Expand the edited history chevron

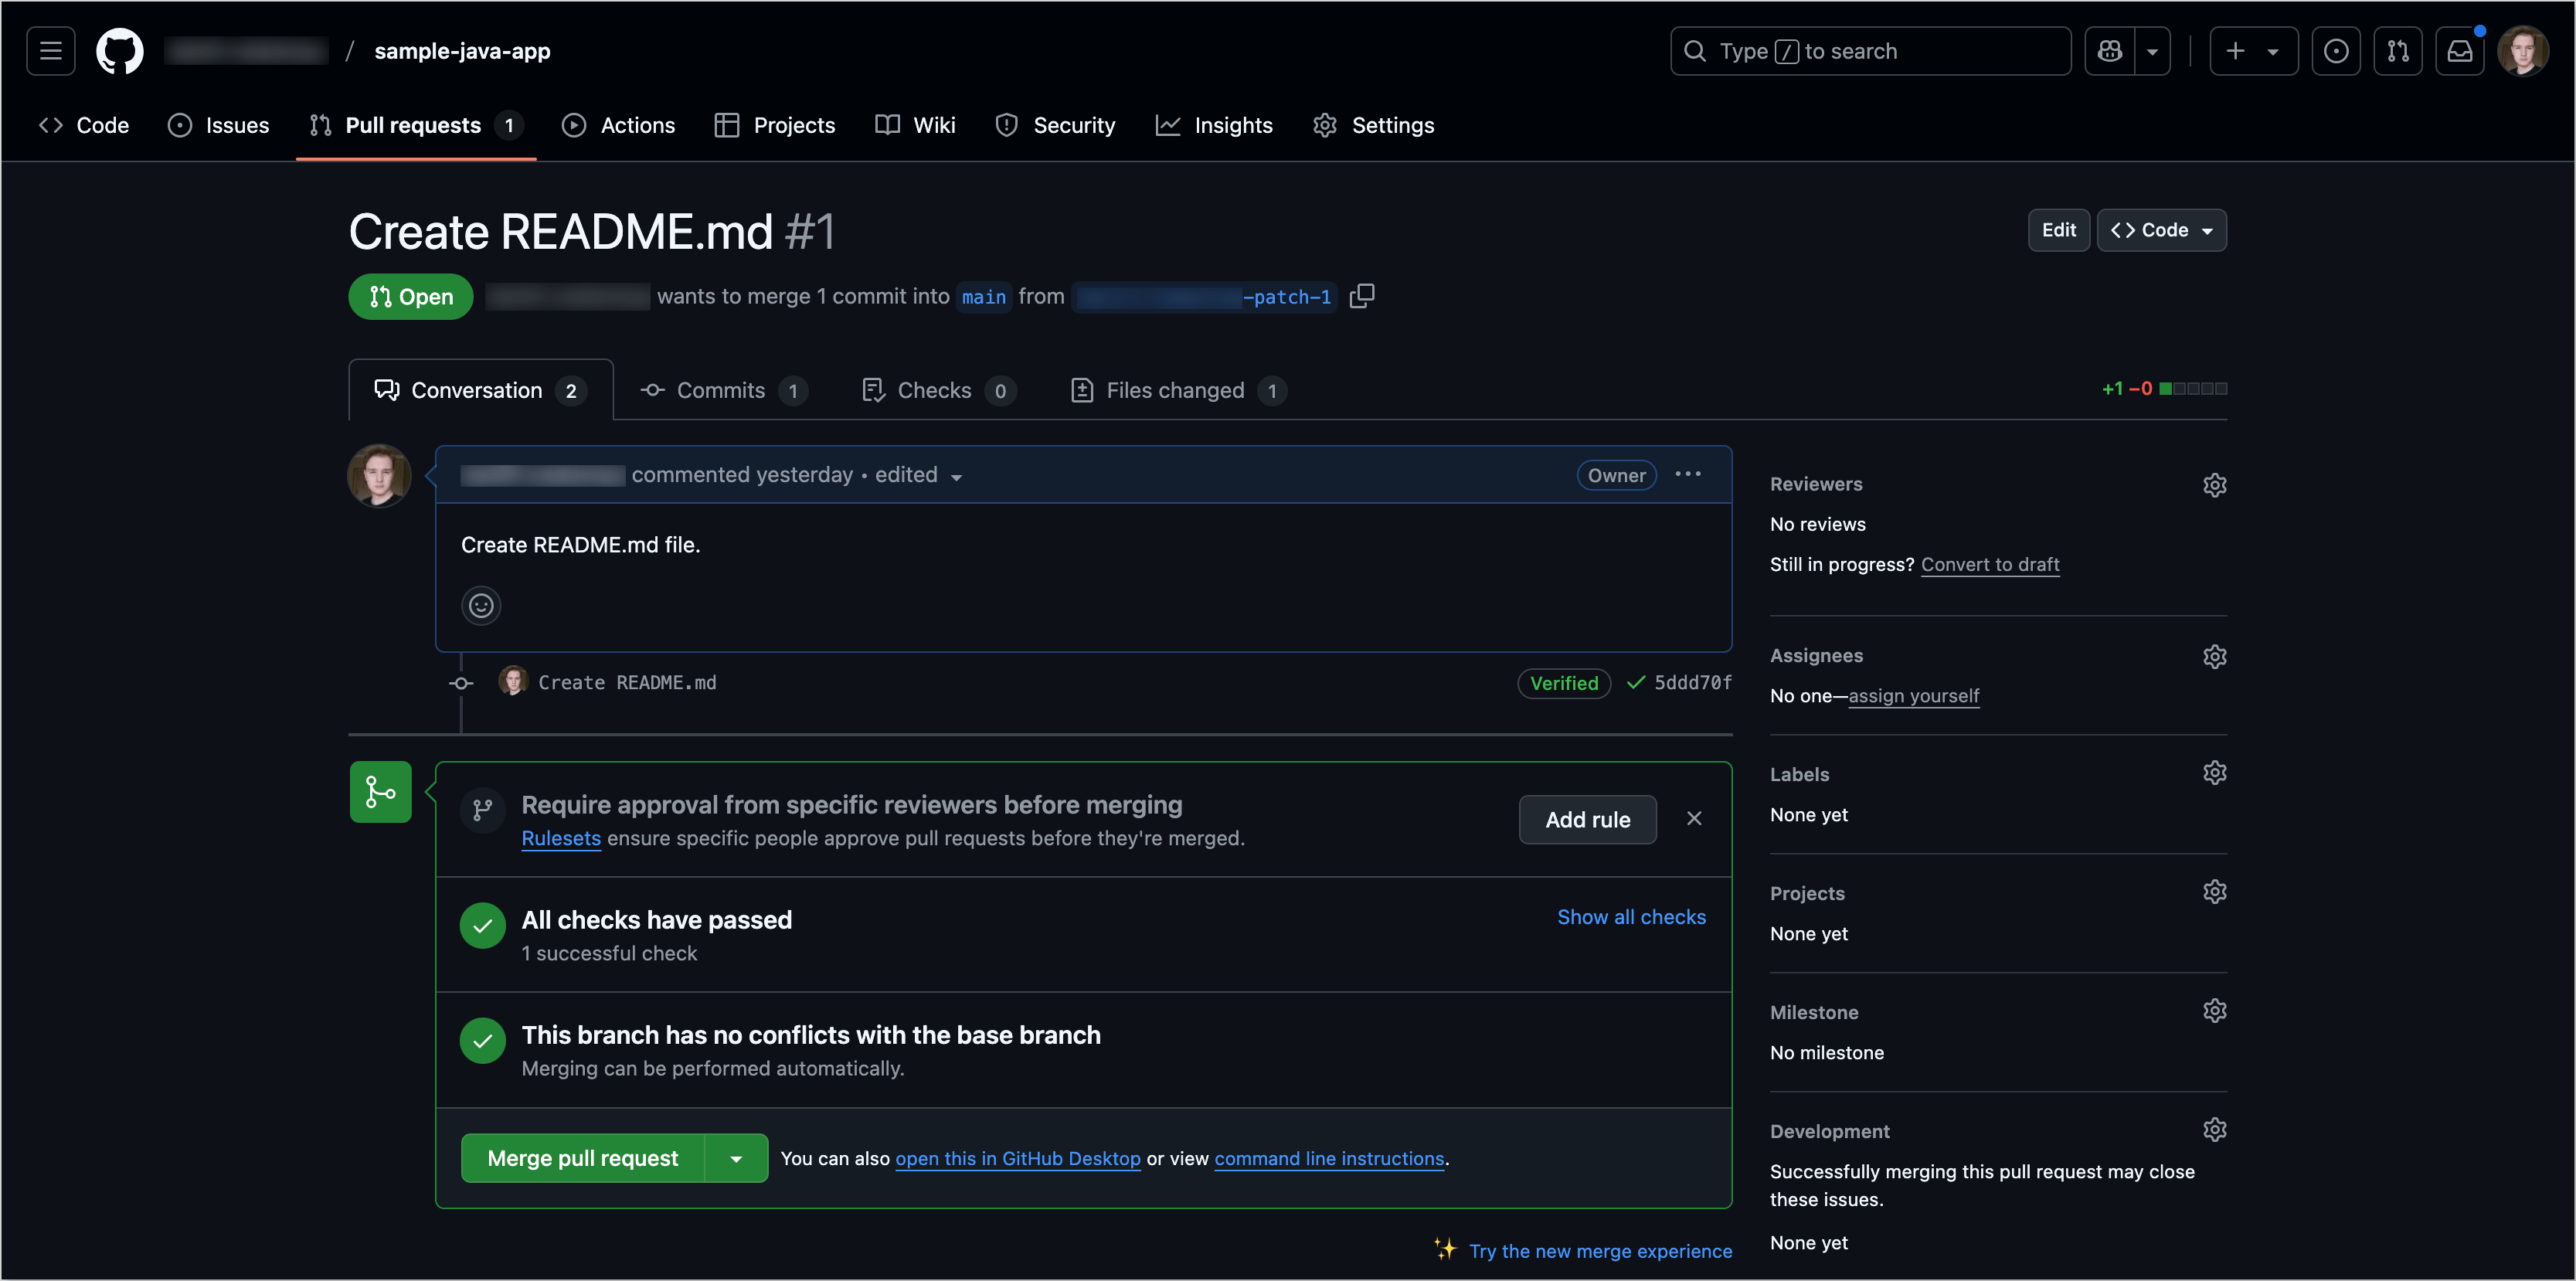click(957, 477)
